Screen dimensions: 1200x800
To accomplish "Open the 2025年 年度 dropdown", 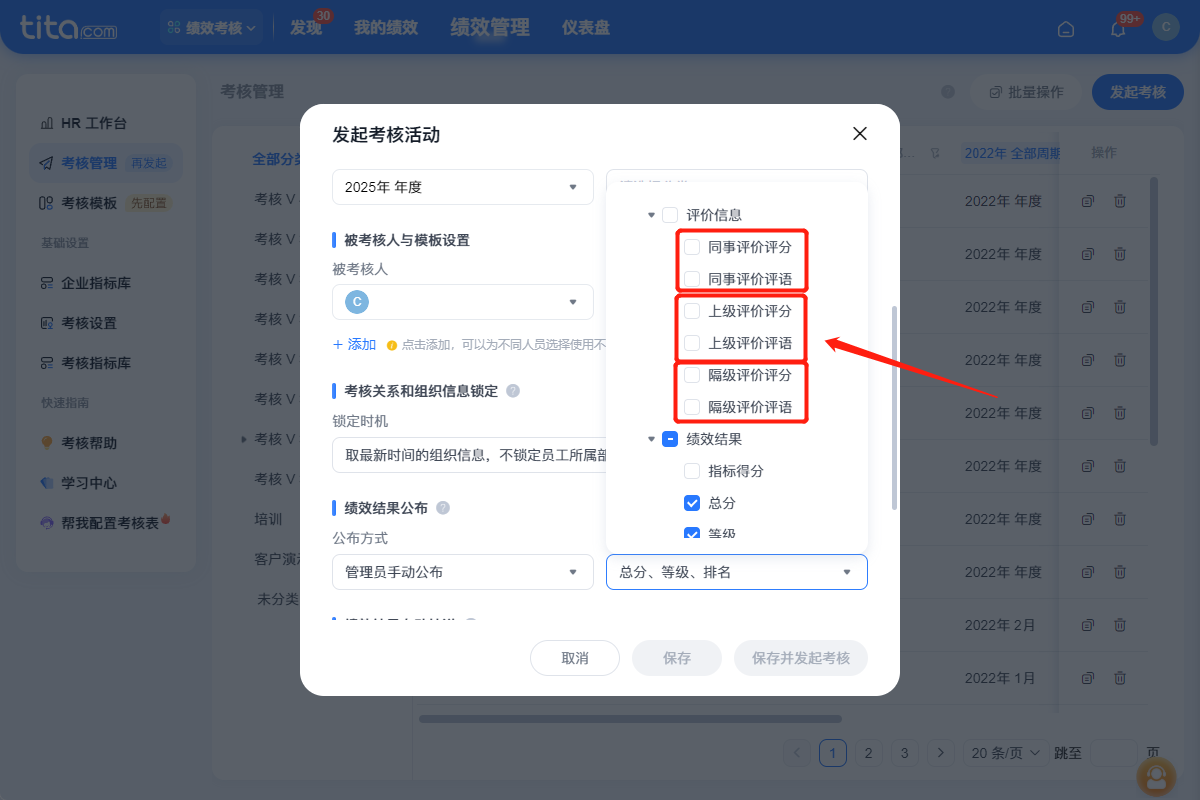I will click(x=462, y=187).
